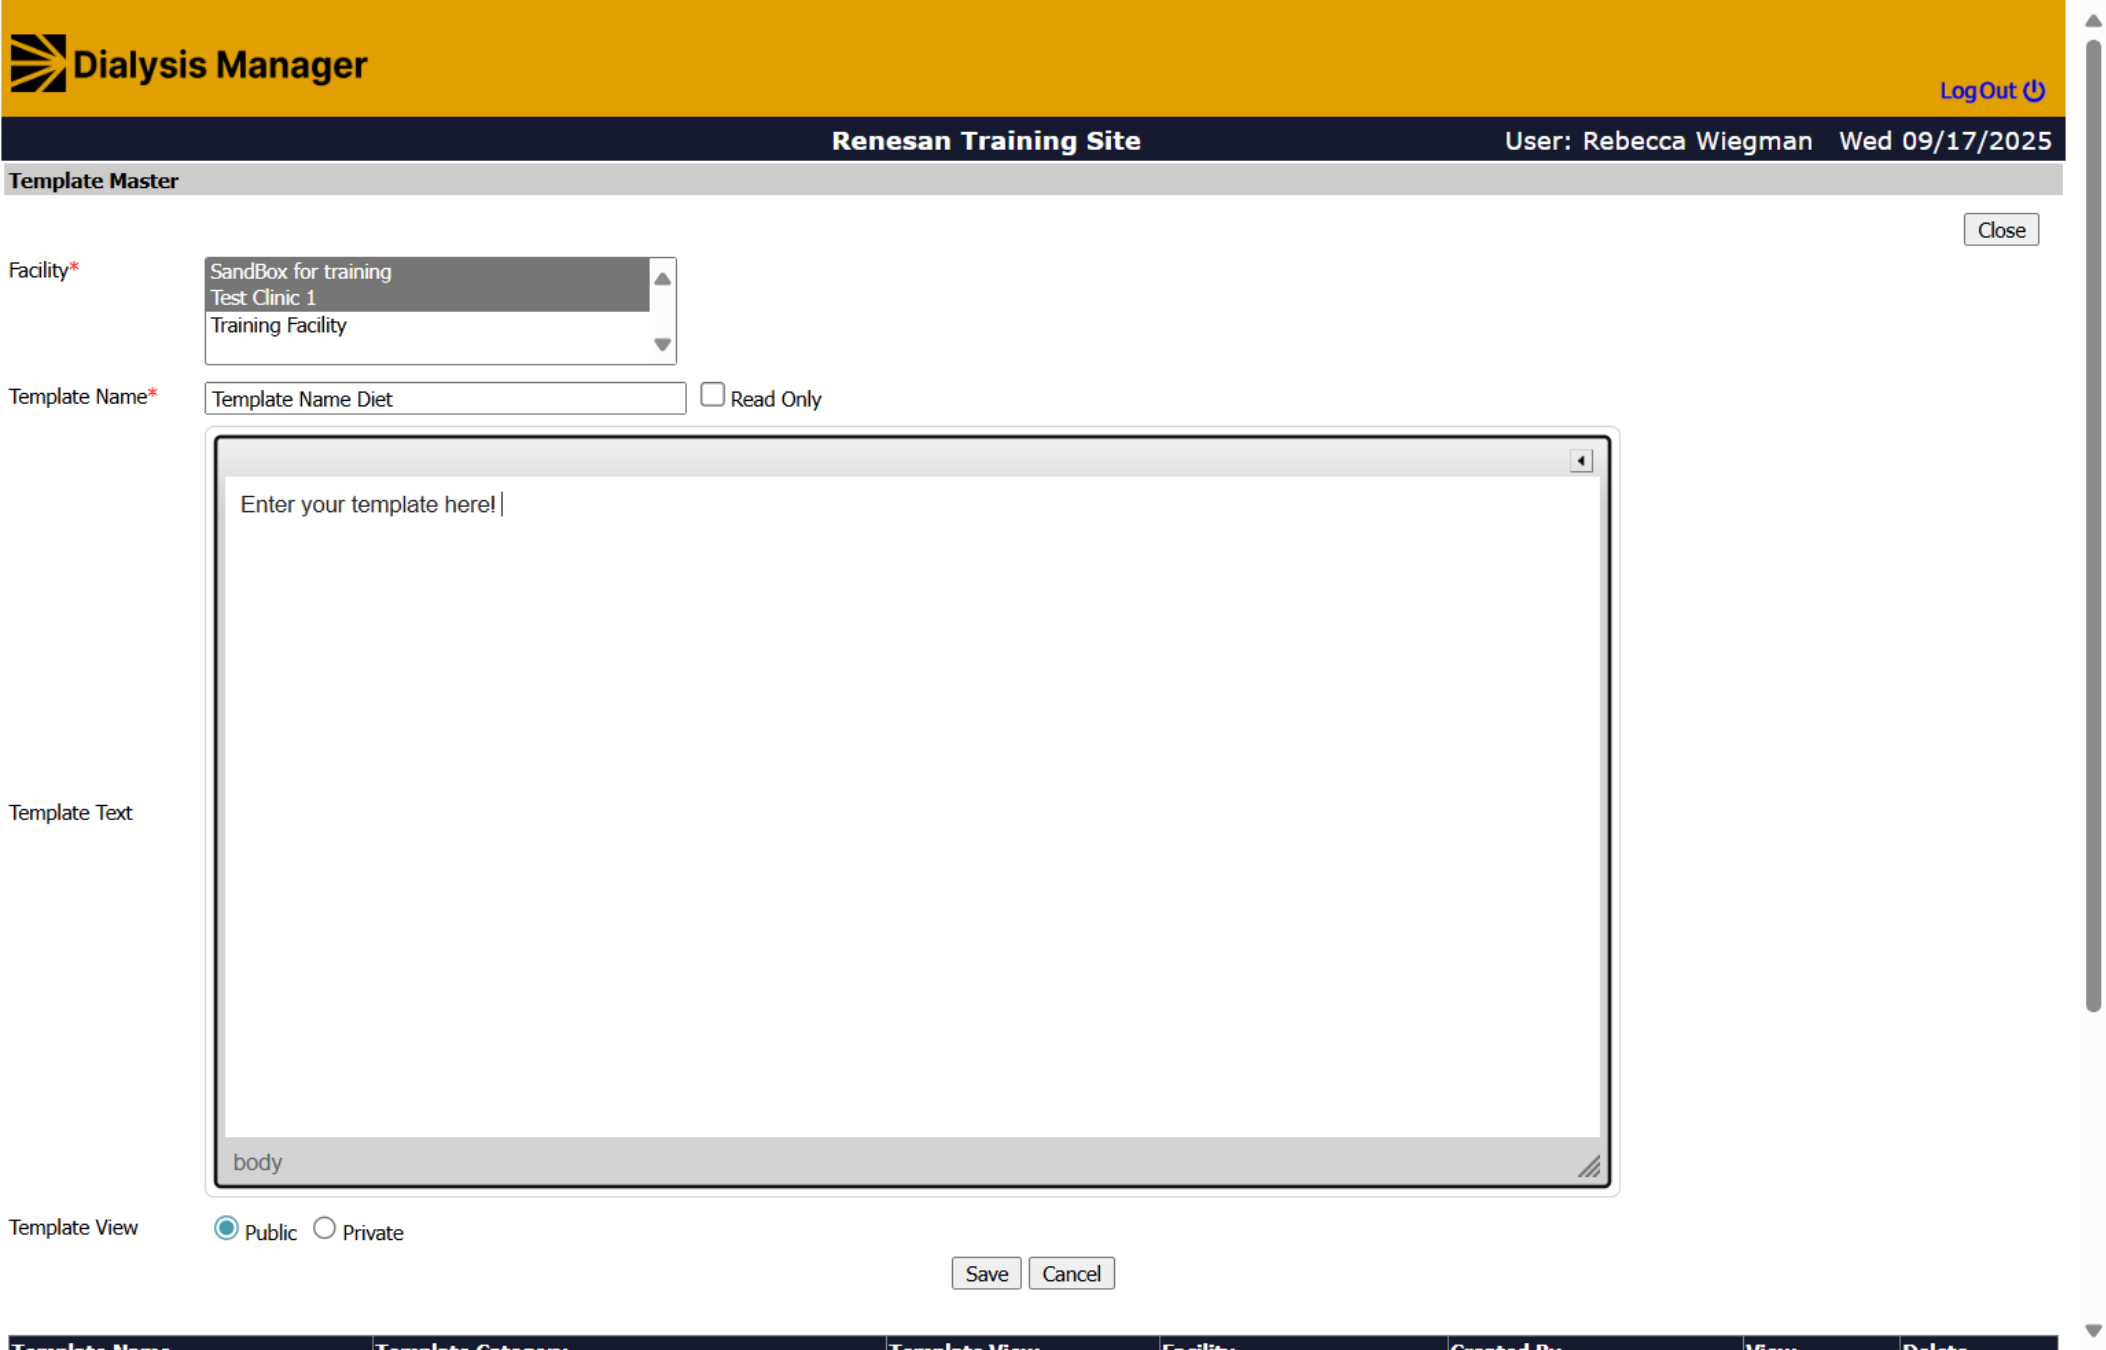Click inside the template text editor
This screenshot has height=1350, width=2106.
912,806
